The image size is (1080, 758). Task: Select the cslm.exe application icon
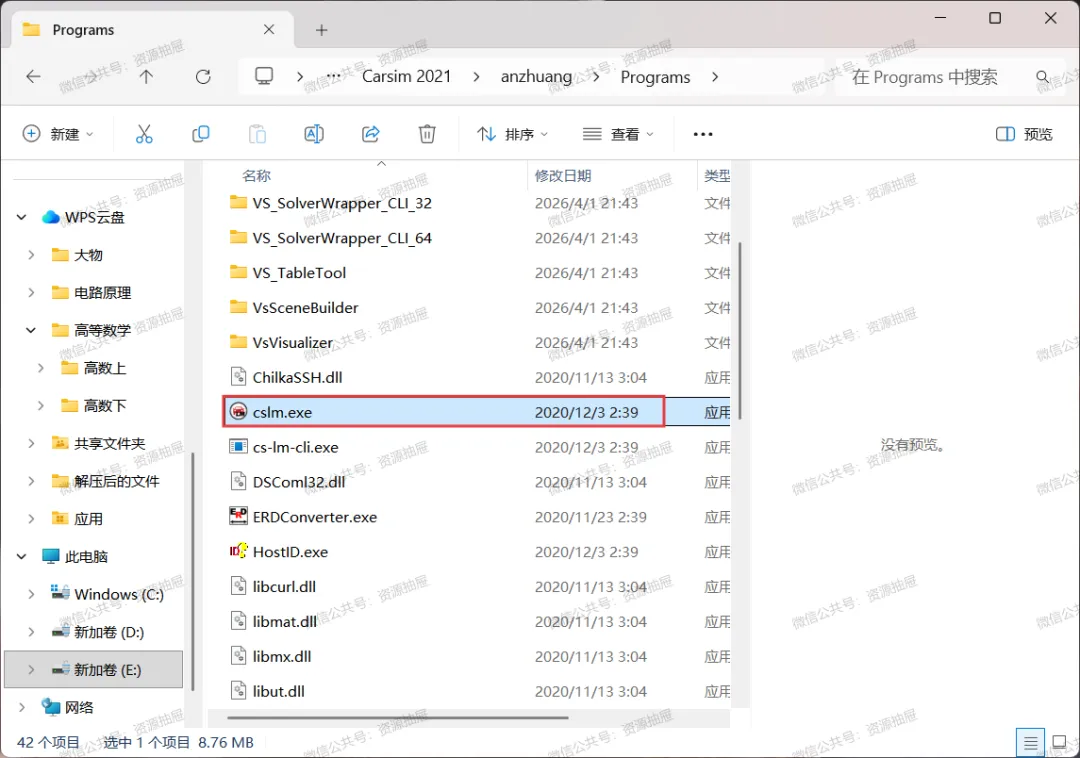tap(238, 412)
